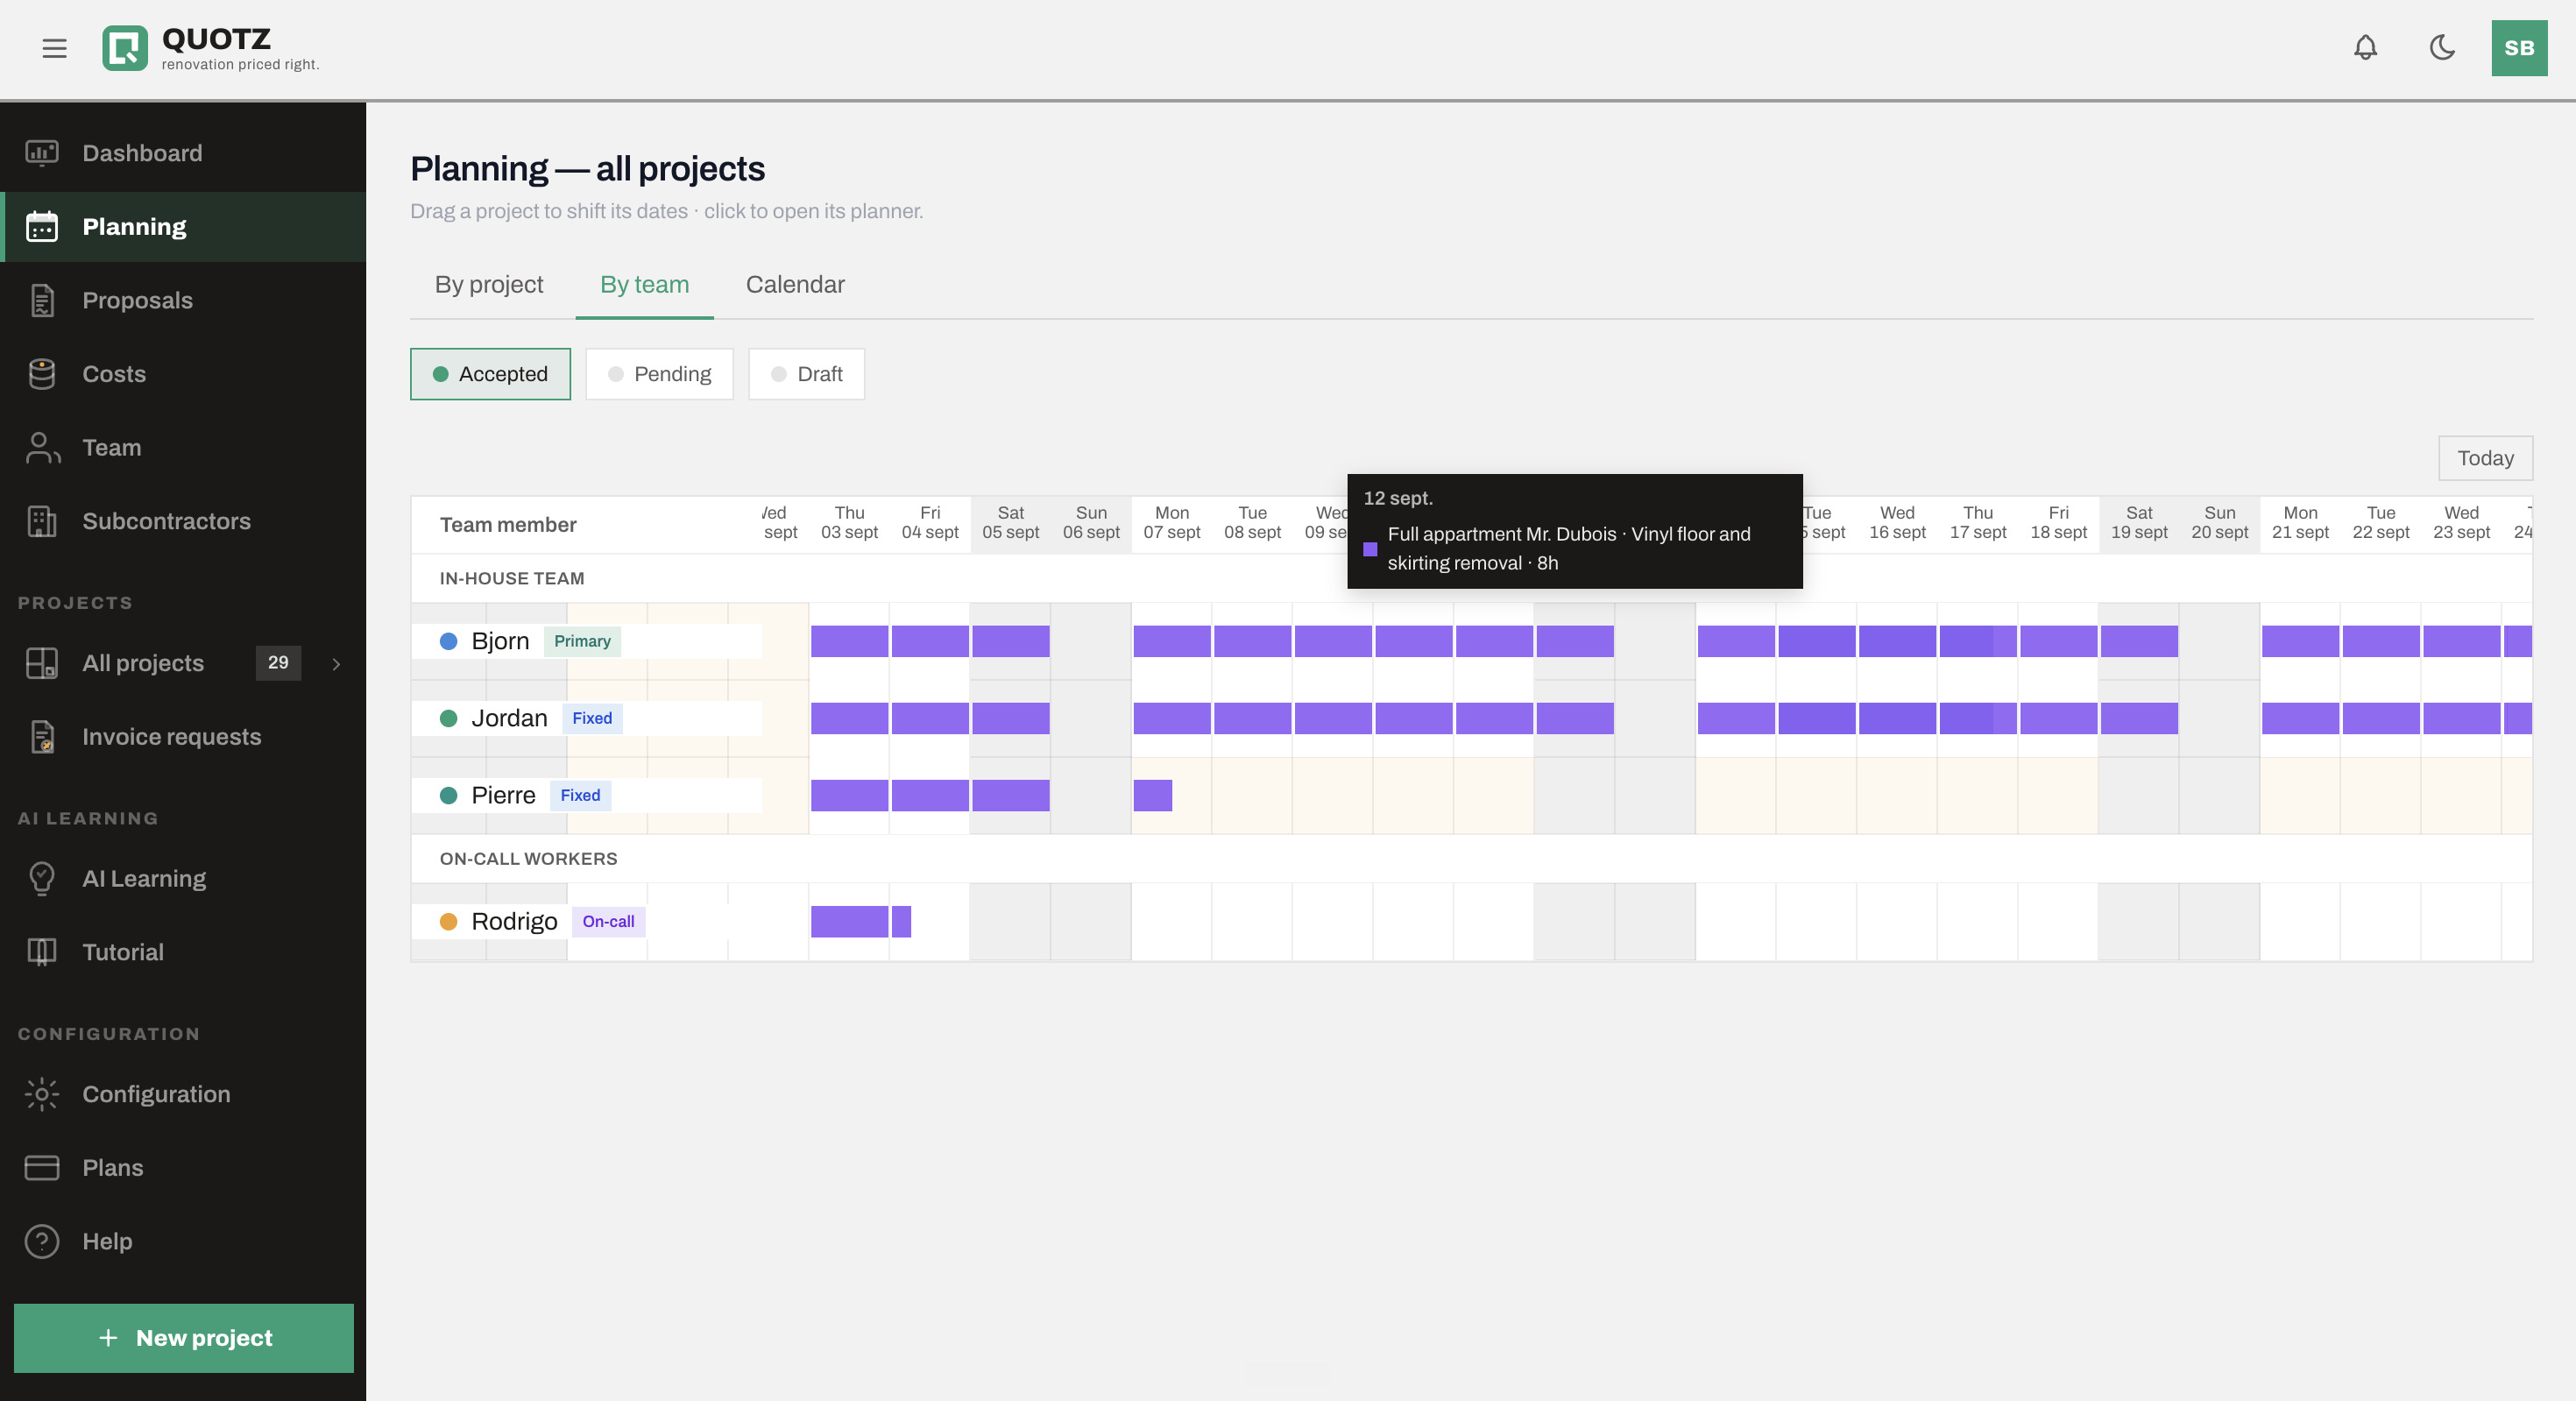Image resolution: width=2576 pixels, height=1401 pixels.
Task: Click the Team people icon
Action: (x=42, y=447)
